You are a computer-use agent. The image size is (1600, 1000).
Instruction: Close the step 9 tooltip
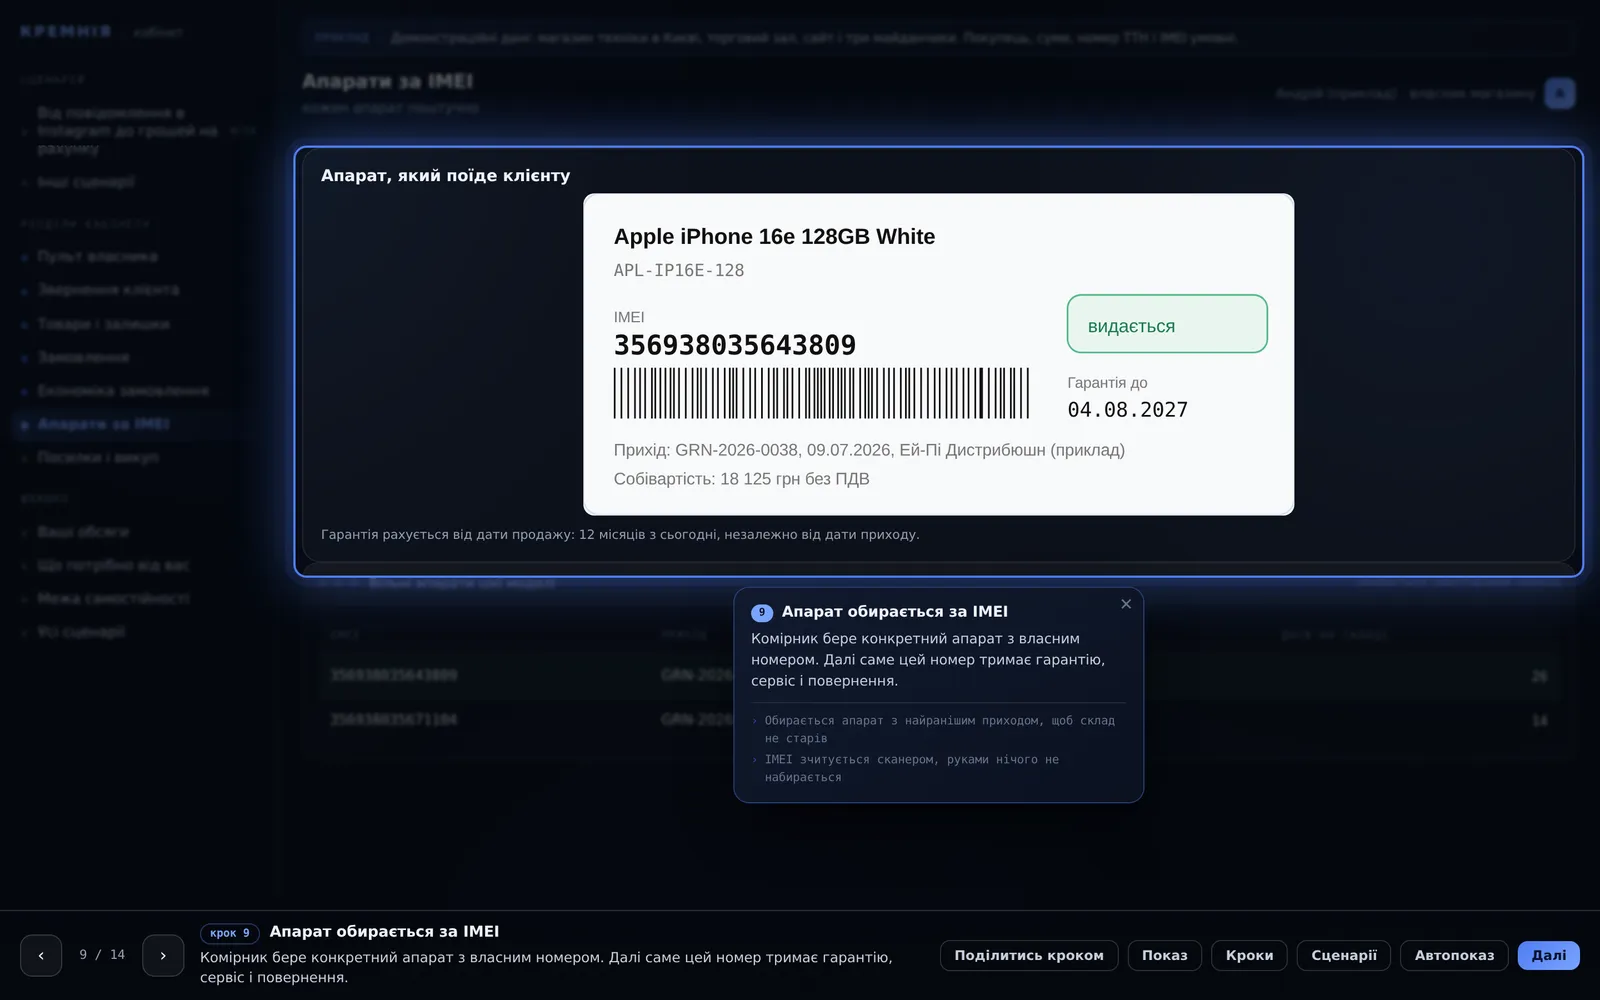1126,604
